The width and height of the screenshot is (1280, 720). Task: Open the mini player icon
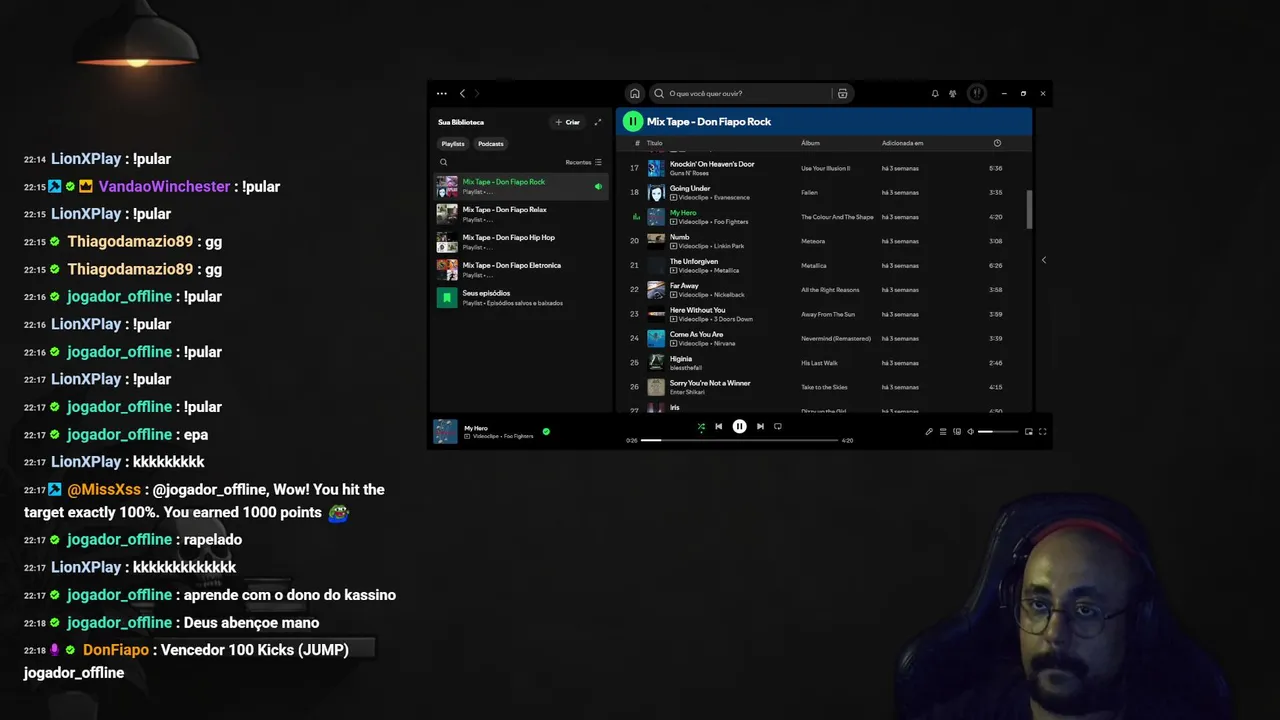(x=1029, y=432)
